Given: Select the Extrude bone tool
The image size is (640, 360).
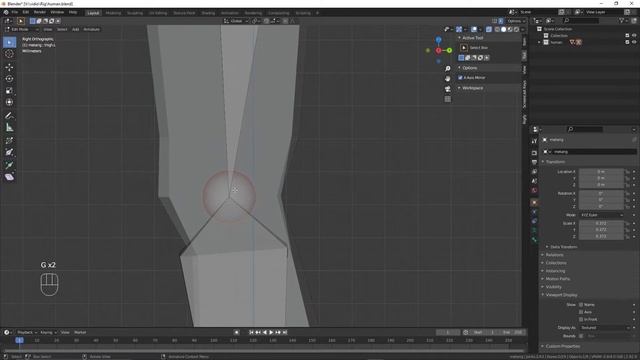Looking at the screenshot, I should click(9, 165).
